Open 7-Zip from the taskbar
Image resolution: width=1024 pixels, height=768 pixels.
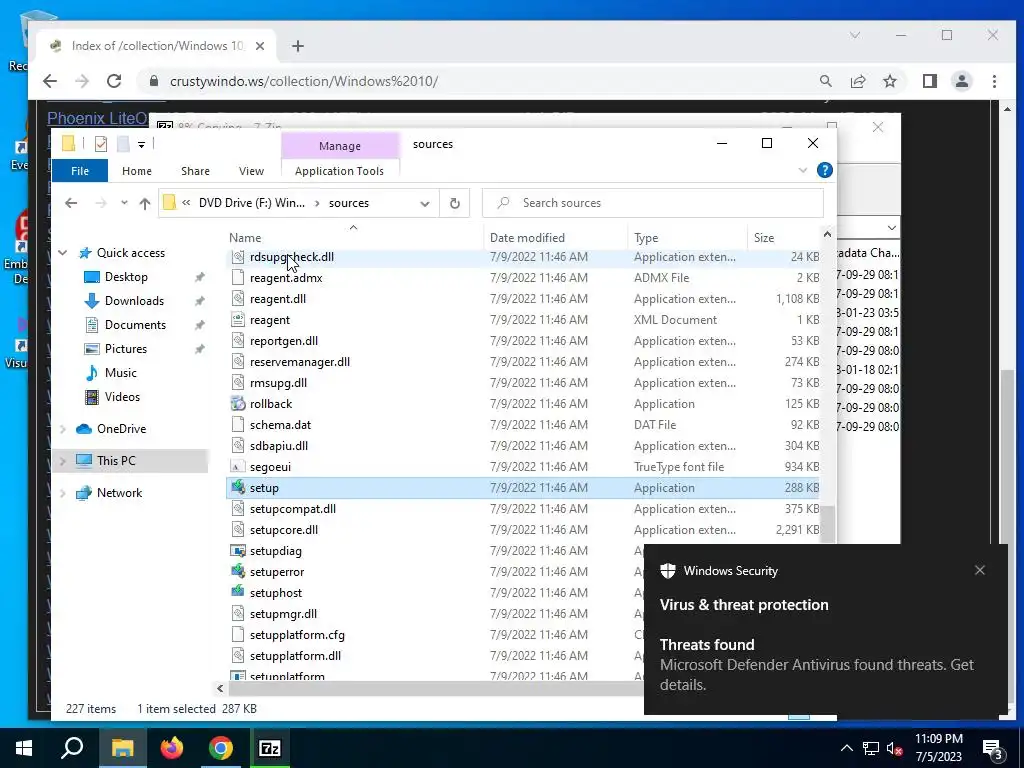coord(270,748)
